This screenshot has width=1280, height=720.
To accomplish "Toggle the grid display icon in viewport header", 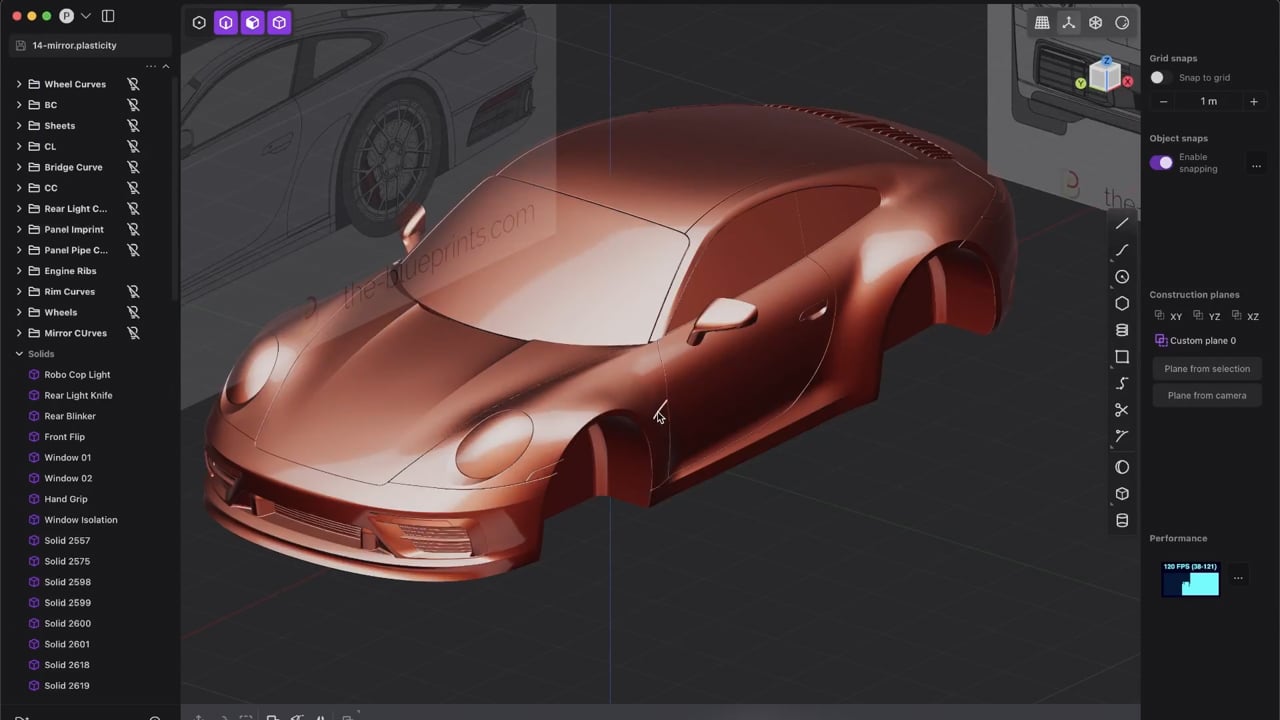I will [x=1042, y=22].
